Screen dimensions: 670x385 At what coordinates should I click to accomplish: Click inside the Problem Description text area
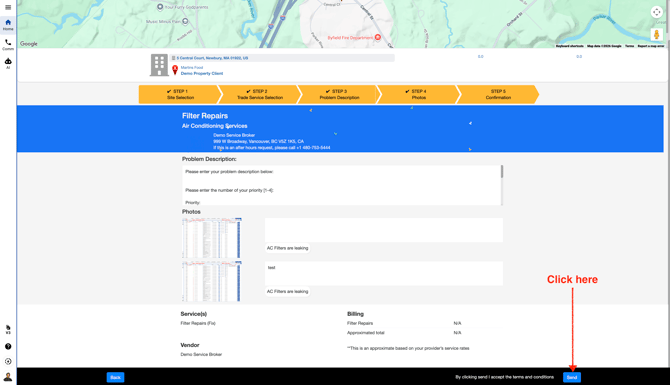(341, 185)
